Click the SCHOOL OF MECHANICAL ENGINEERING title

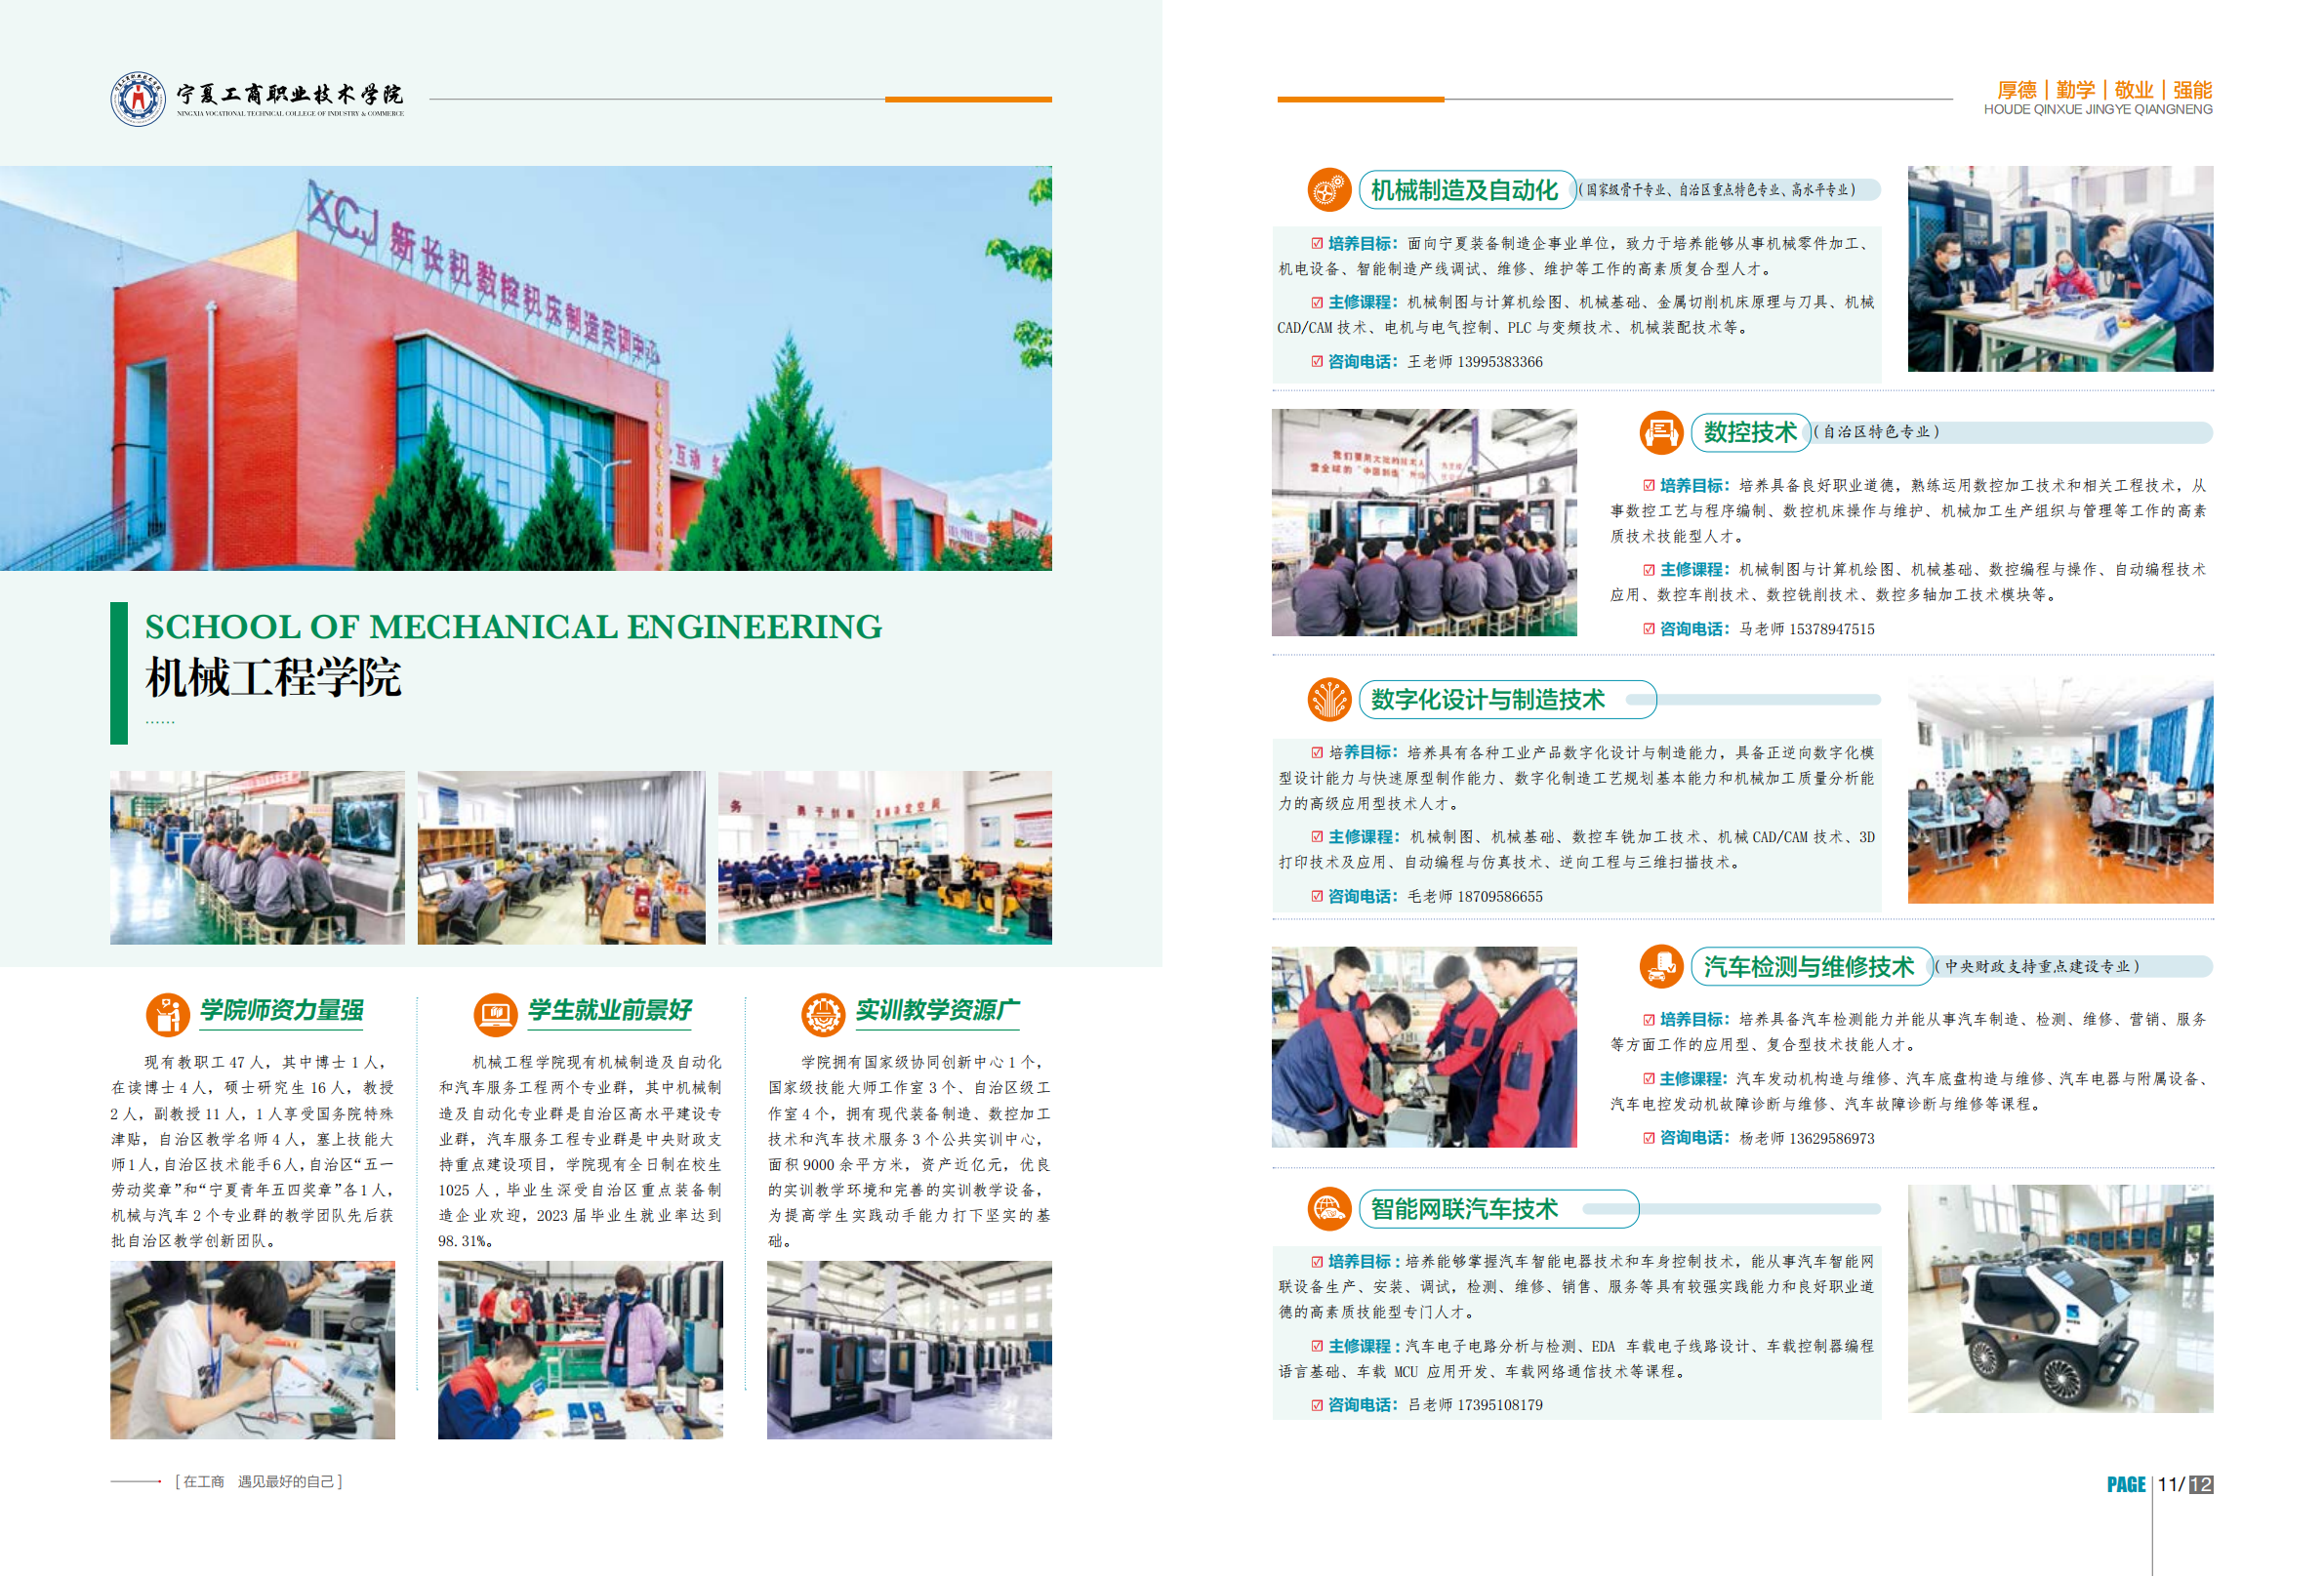click(513, 627)
